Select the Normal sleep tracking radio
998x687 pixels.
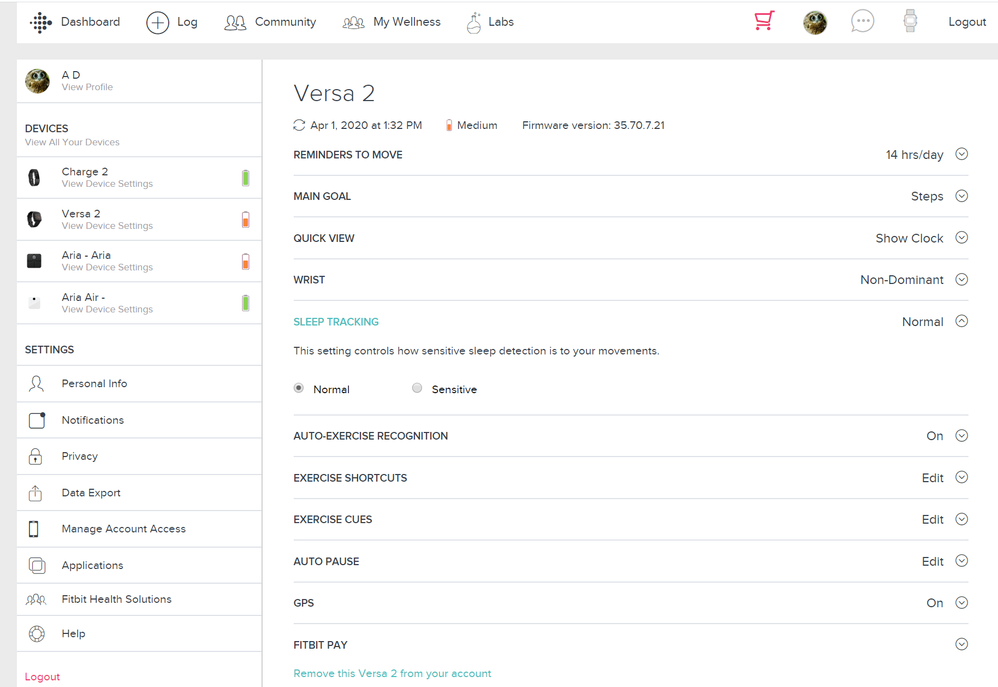click(x=299, y=388)
